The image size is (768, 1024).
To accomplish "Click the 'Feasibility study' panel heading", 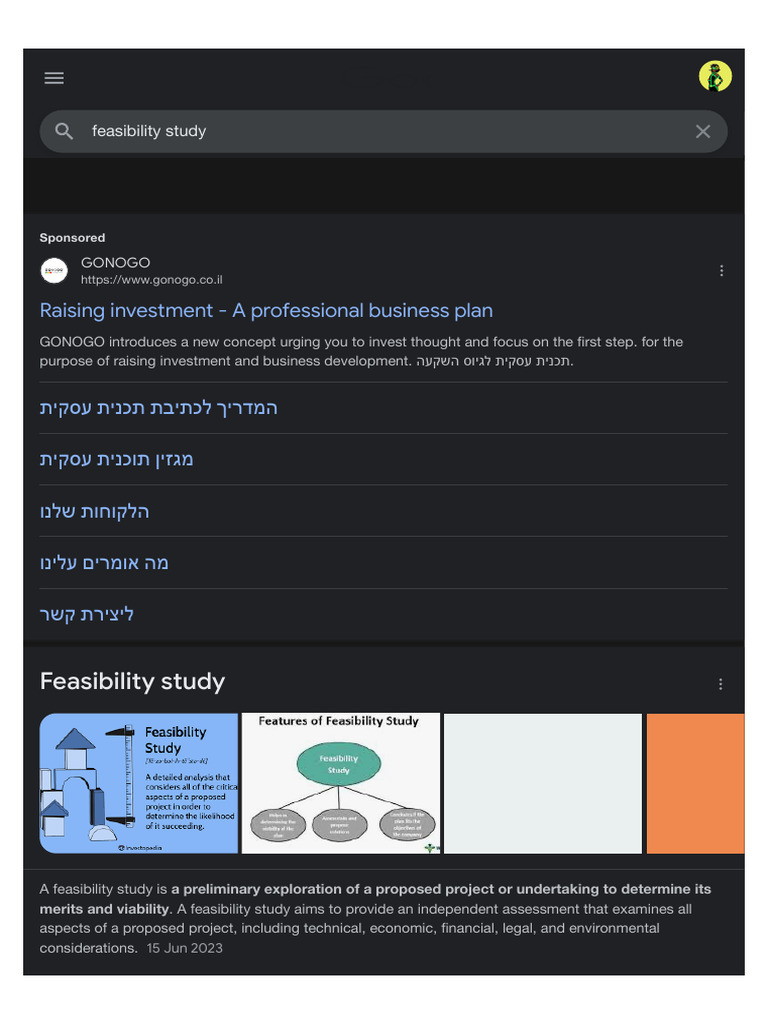I will point(132,682).
